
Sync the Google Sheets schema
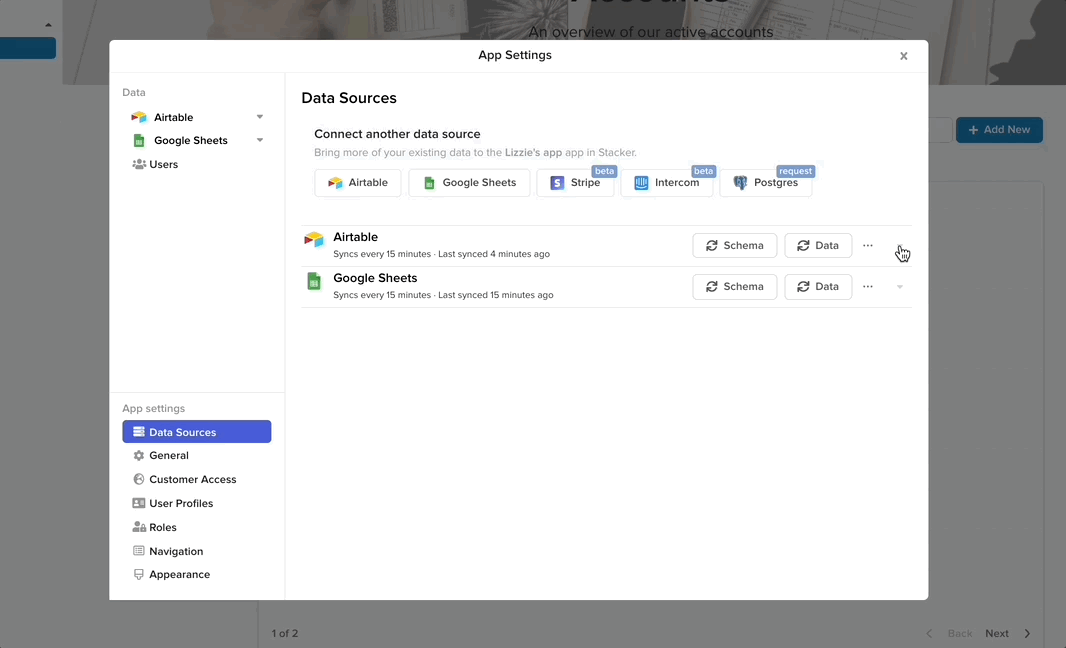pyautogui.click(x=734, y=286)
